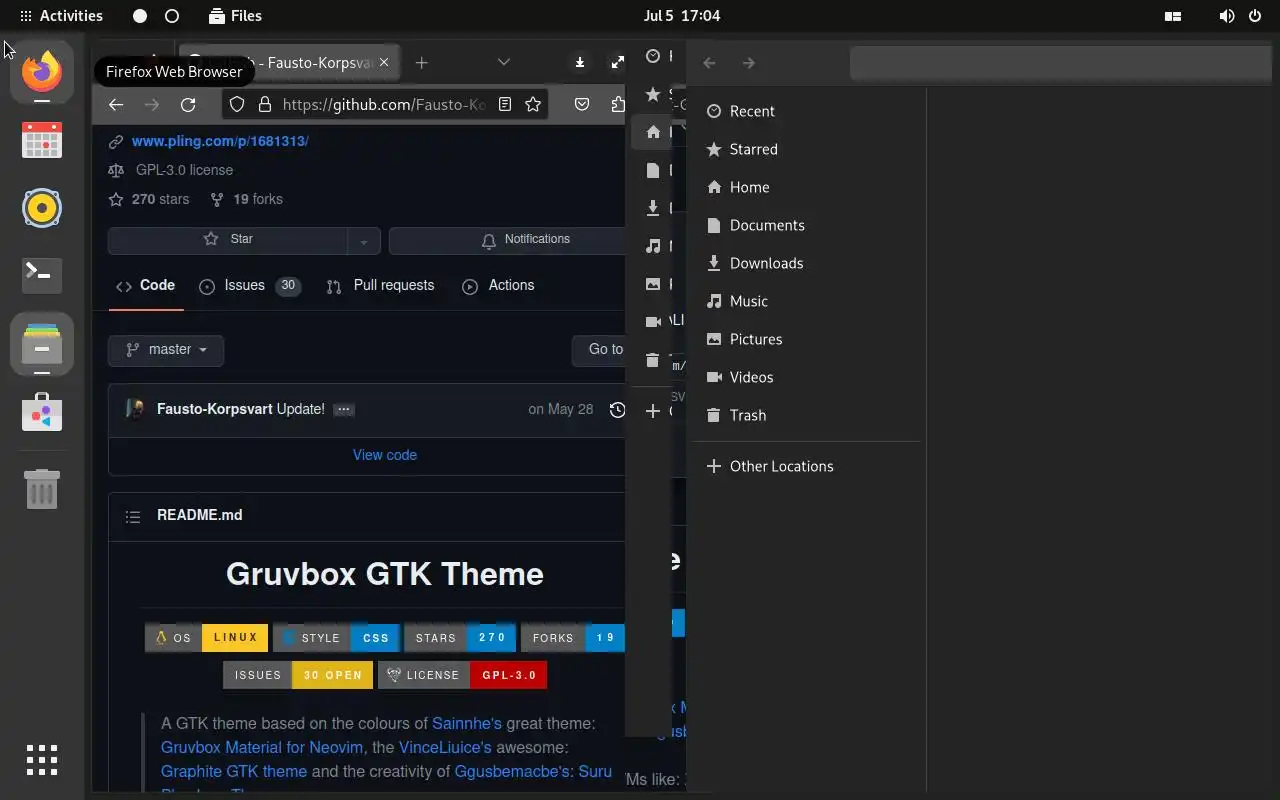Open the site shield tracking protection icon
This screenshot has height=800, width=1280.
tap(237, 104)
